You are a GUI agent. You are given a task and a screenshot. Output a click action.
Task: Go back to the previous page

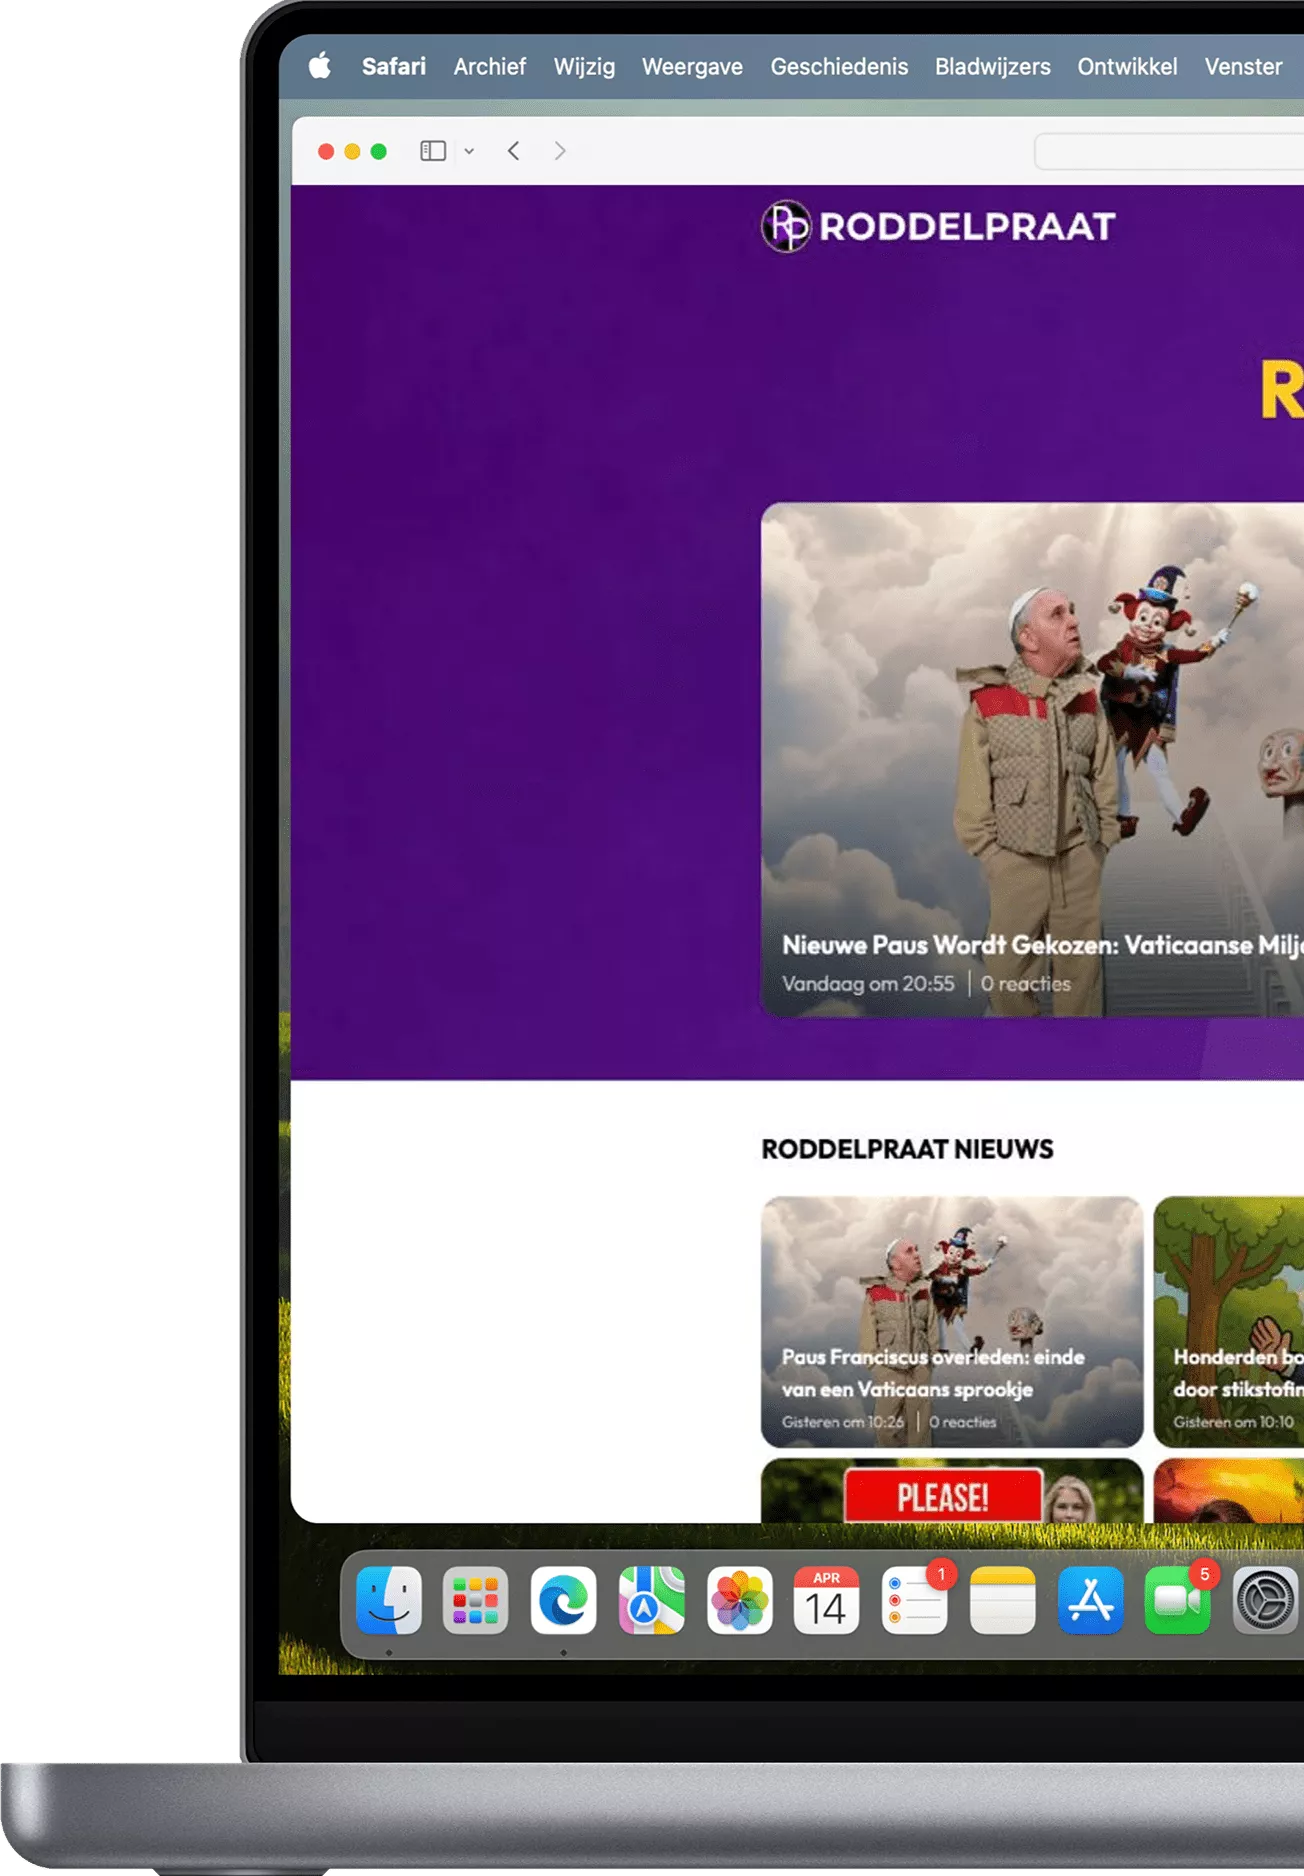pyautogui.click(x=514, y=151)
